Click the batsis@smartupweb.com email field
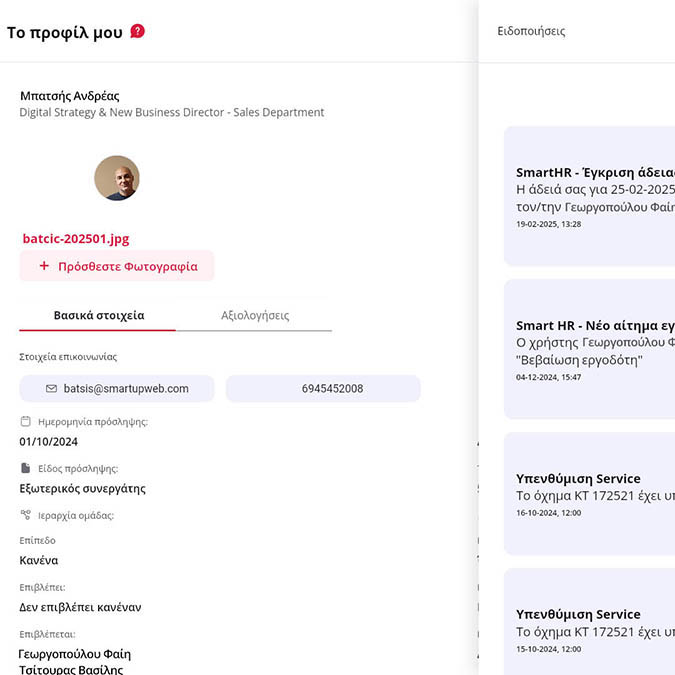The image size is (675, 675). coord(117,388)
